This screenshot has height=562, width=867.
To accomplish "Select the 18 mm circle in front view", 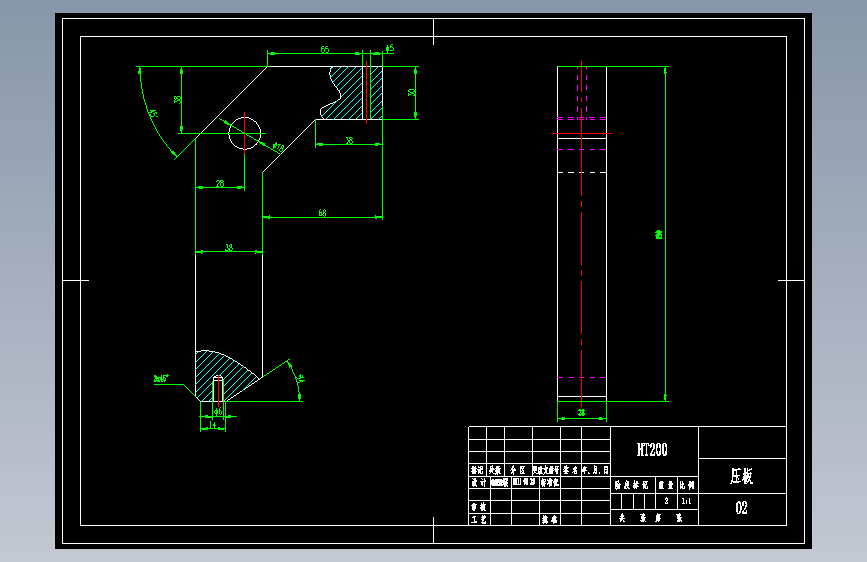I will (x=244, y=133).
